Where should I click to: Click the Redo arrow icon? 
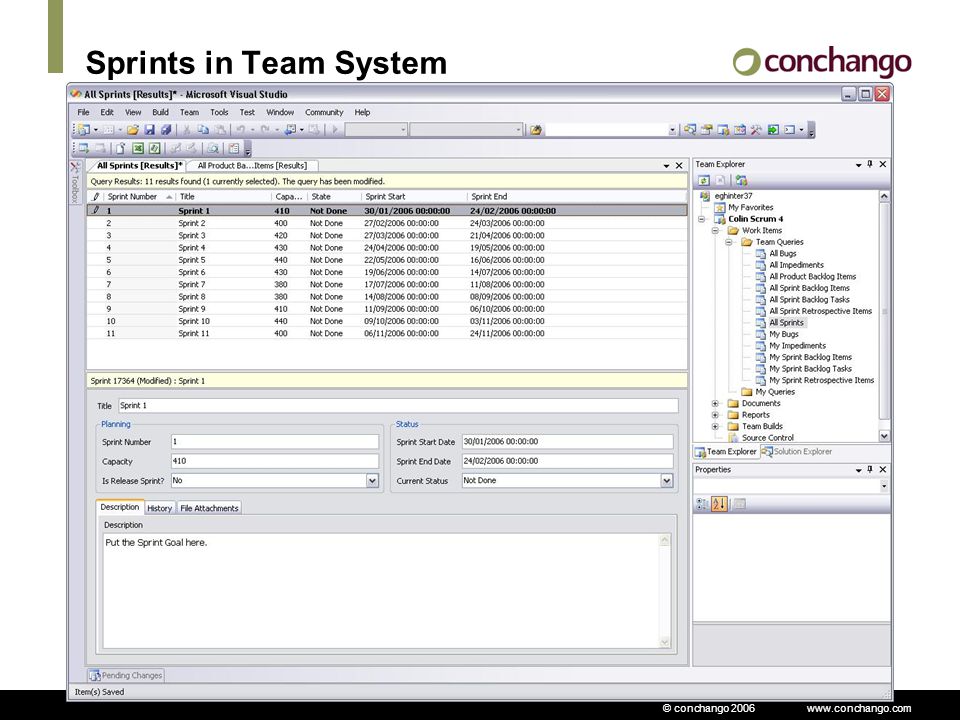coord(264,130)
